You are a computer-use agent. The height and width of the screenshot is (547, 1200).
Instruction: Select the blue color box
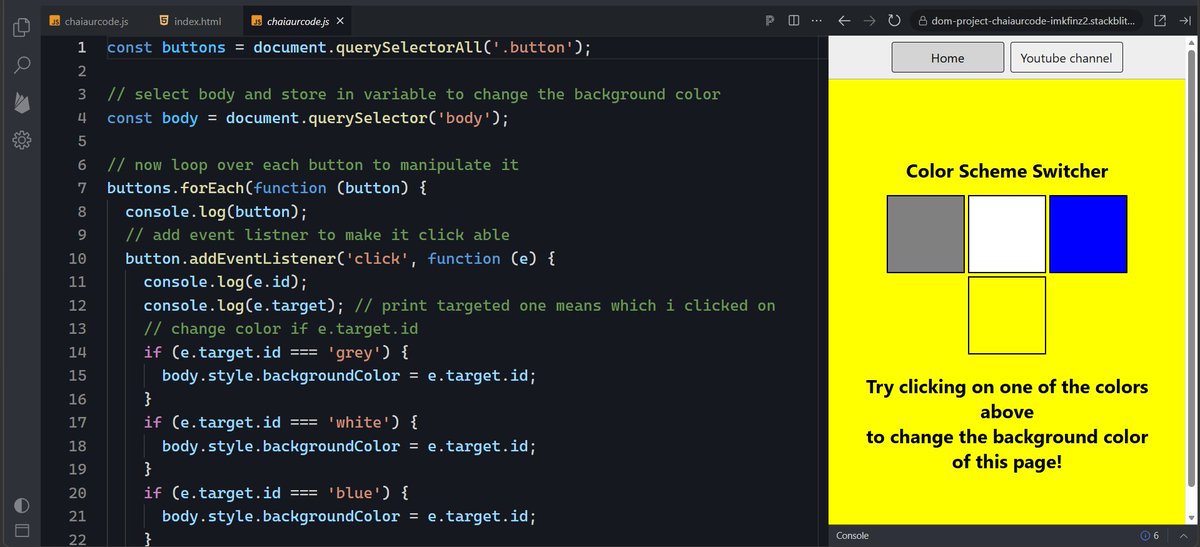pos(1088,234)
